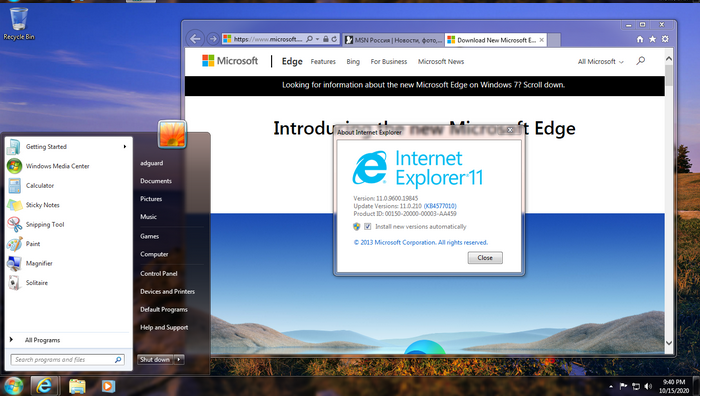Open Windows Explorer taskbar icon

click(77, 385)
